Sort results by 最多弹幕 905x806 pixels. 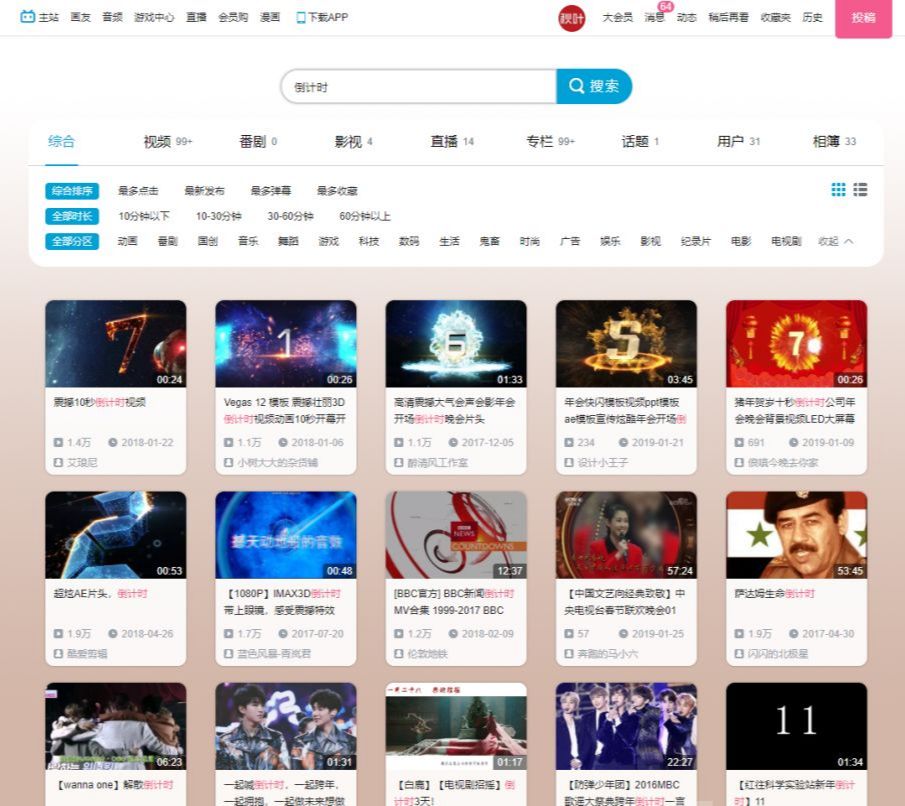[271, 191]
